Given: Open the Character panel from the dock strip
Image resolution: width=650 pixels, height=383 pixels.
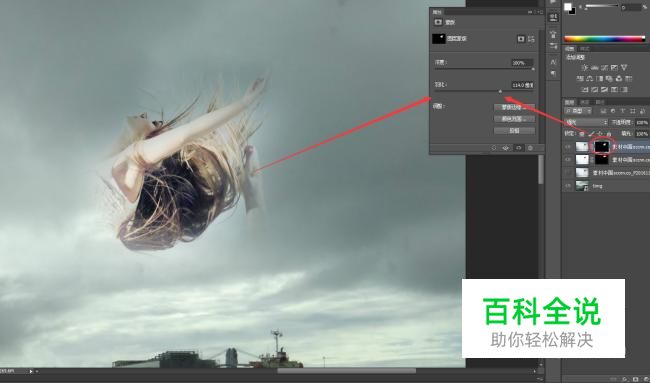Looking at the screenshot, I should click(x=553, y=61).
